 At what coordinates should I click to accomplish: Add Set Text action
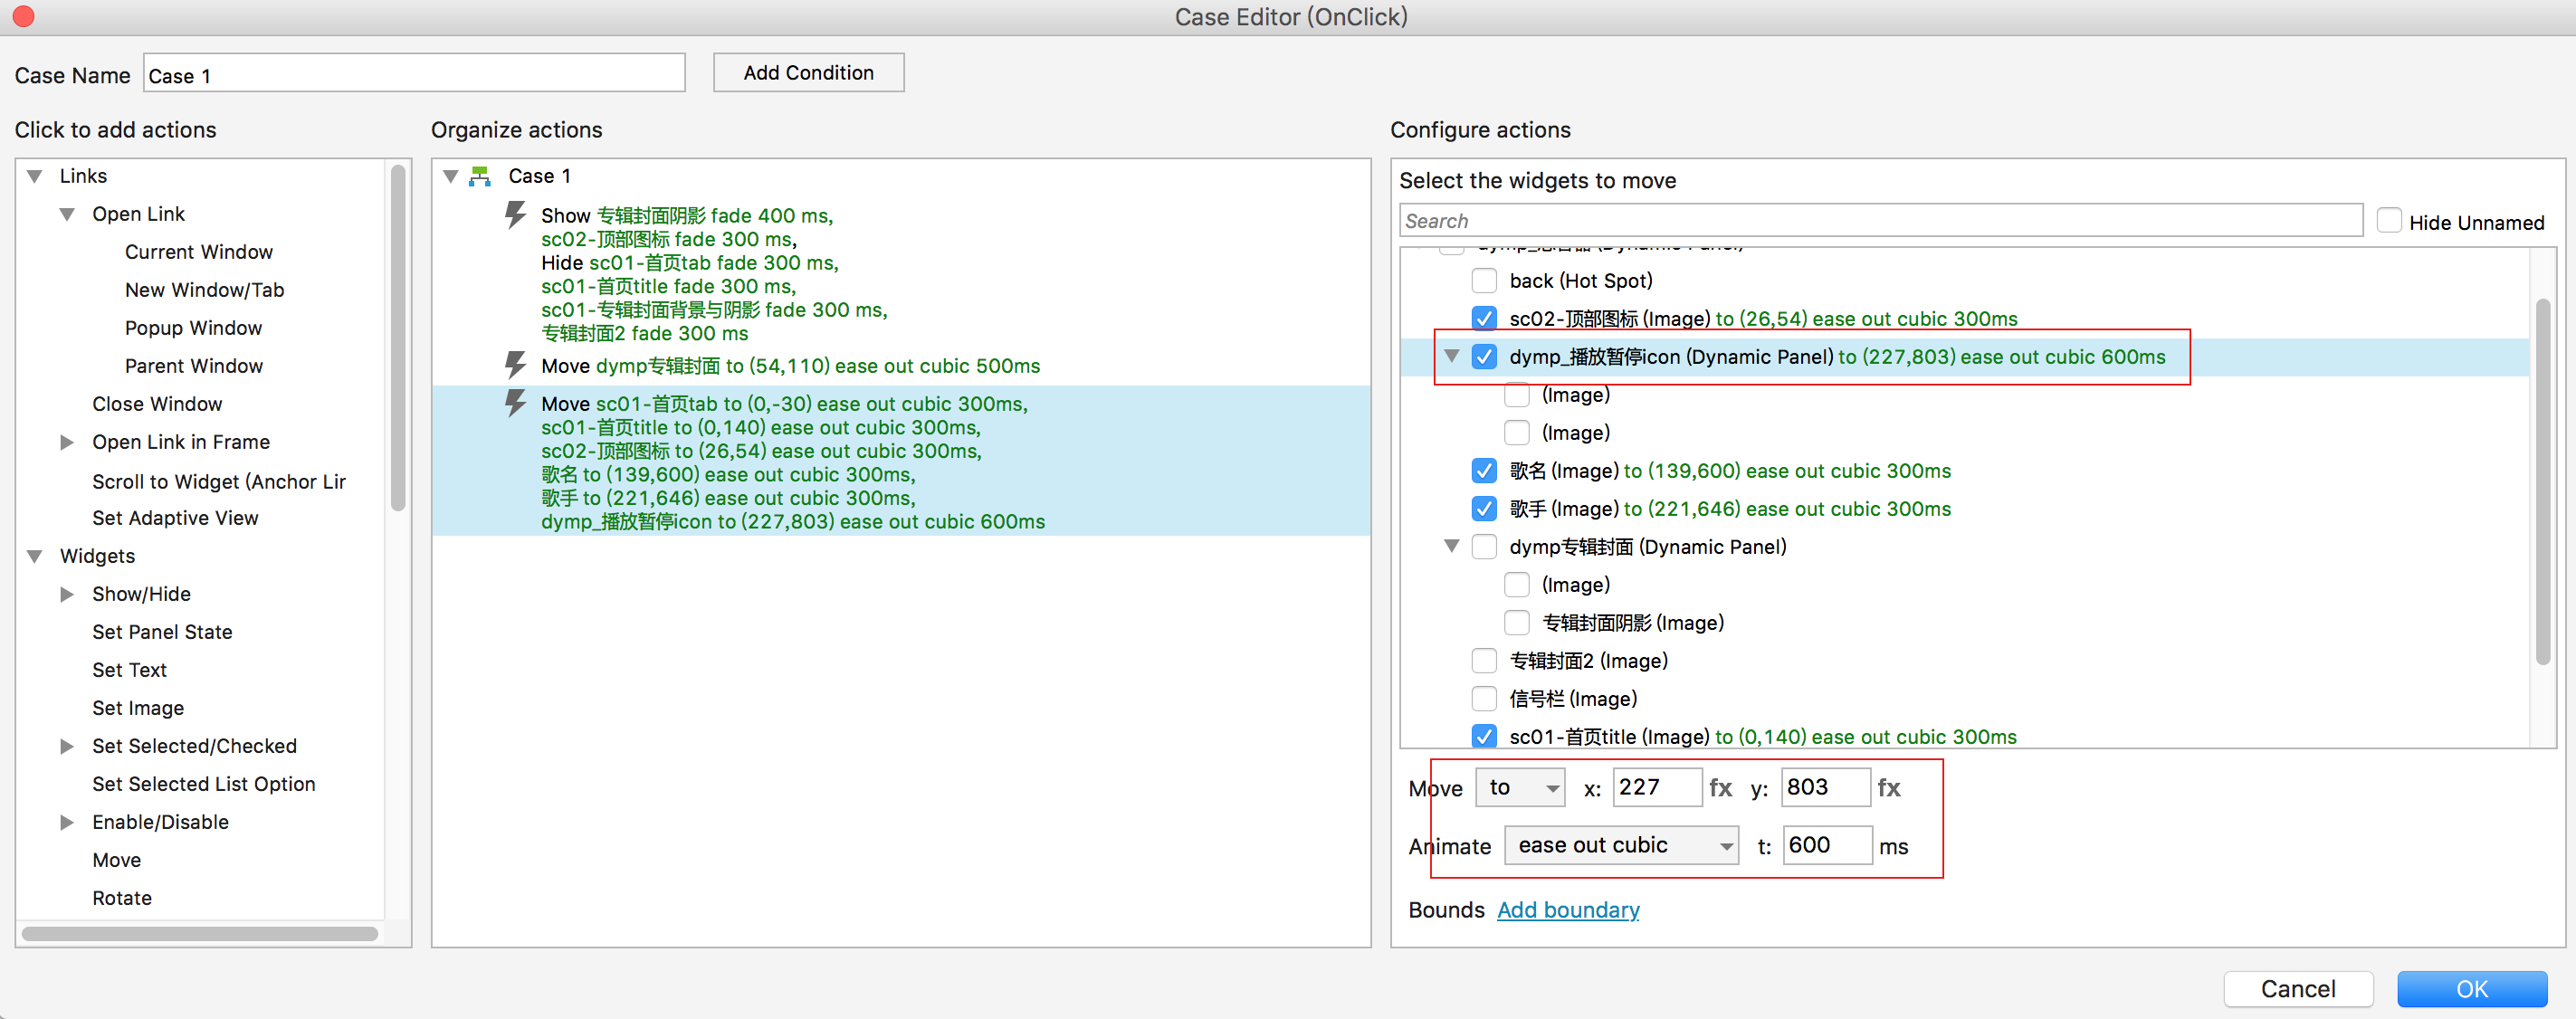coord(129,670)
